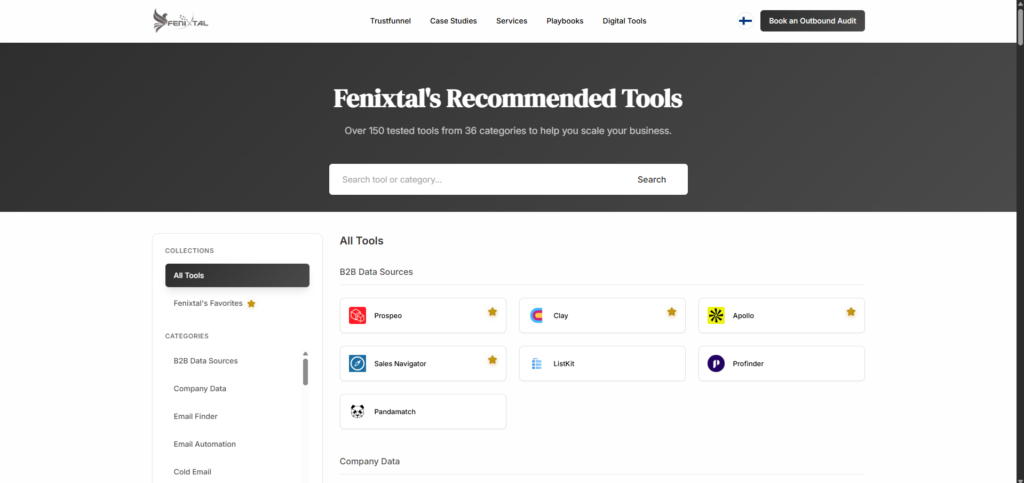Open the Case Studies nav item
The image size is (1024, 483).
(453, 21)
